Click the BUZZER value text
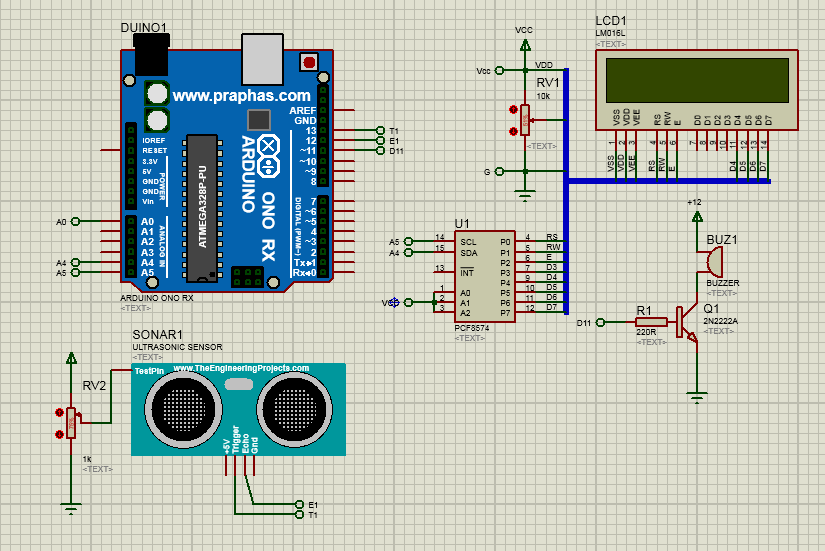This screenshot has width=825, height=551. pos(722,283)
